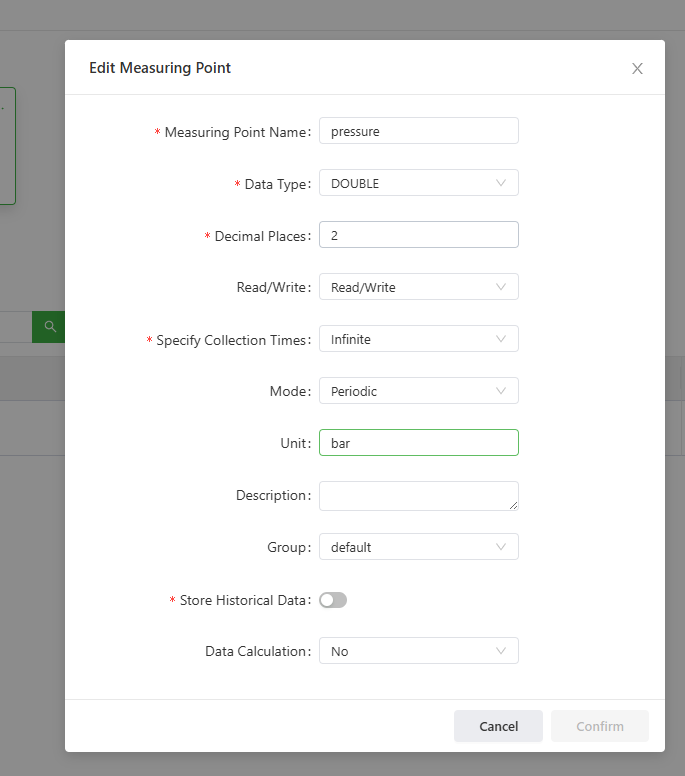Click the Description text area
Image resolution: width=685 pixels, height=776 pixels.
419,496
